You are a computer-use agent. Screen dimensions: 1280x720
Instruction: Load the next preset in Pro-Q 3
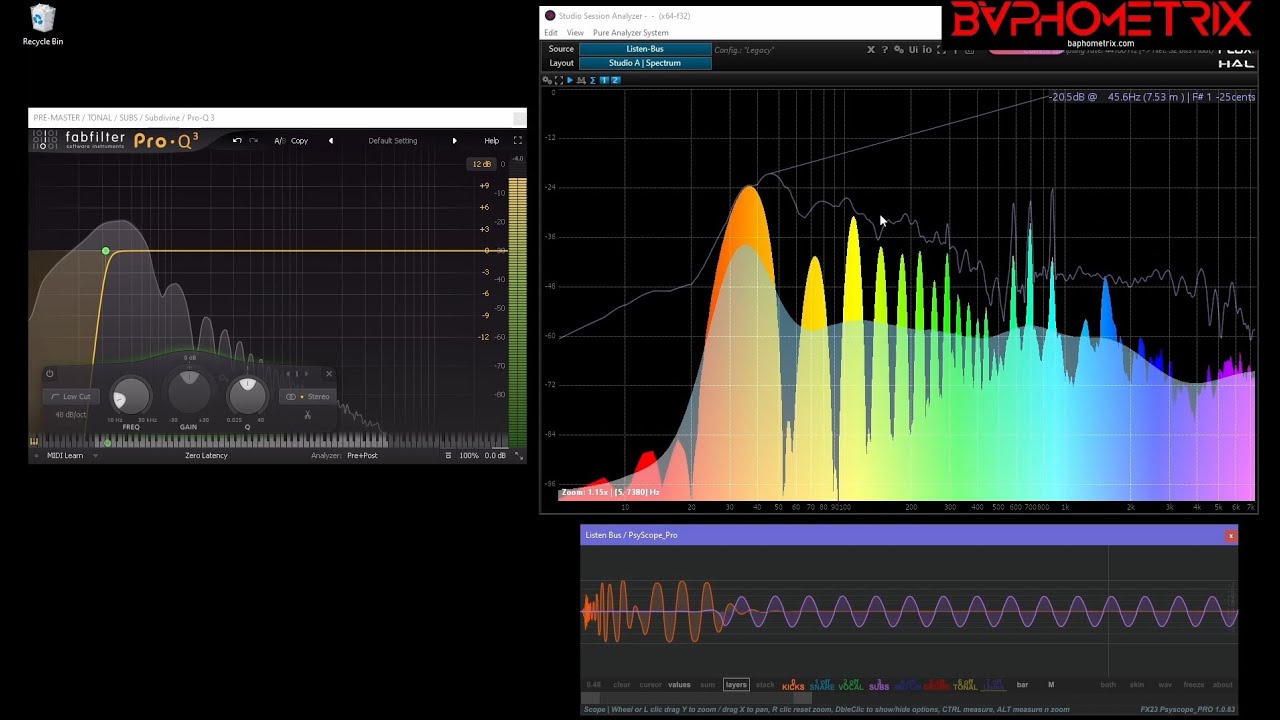tap(454, 141)
